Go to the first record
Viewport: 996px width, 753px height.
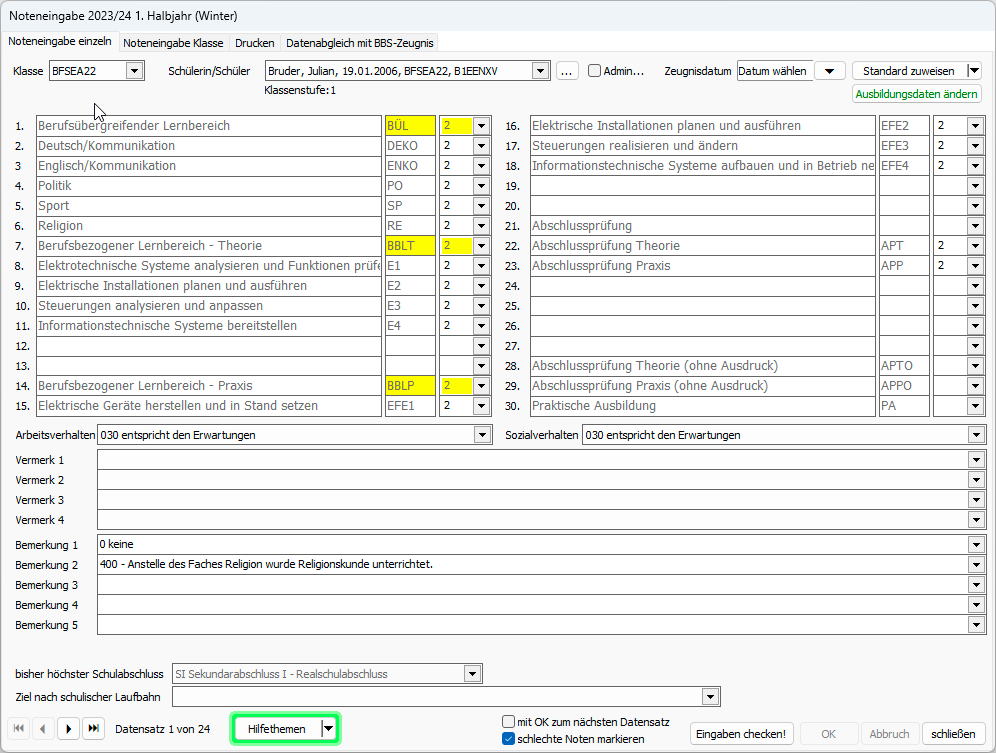(x=19, y=729)
